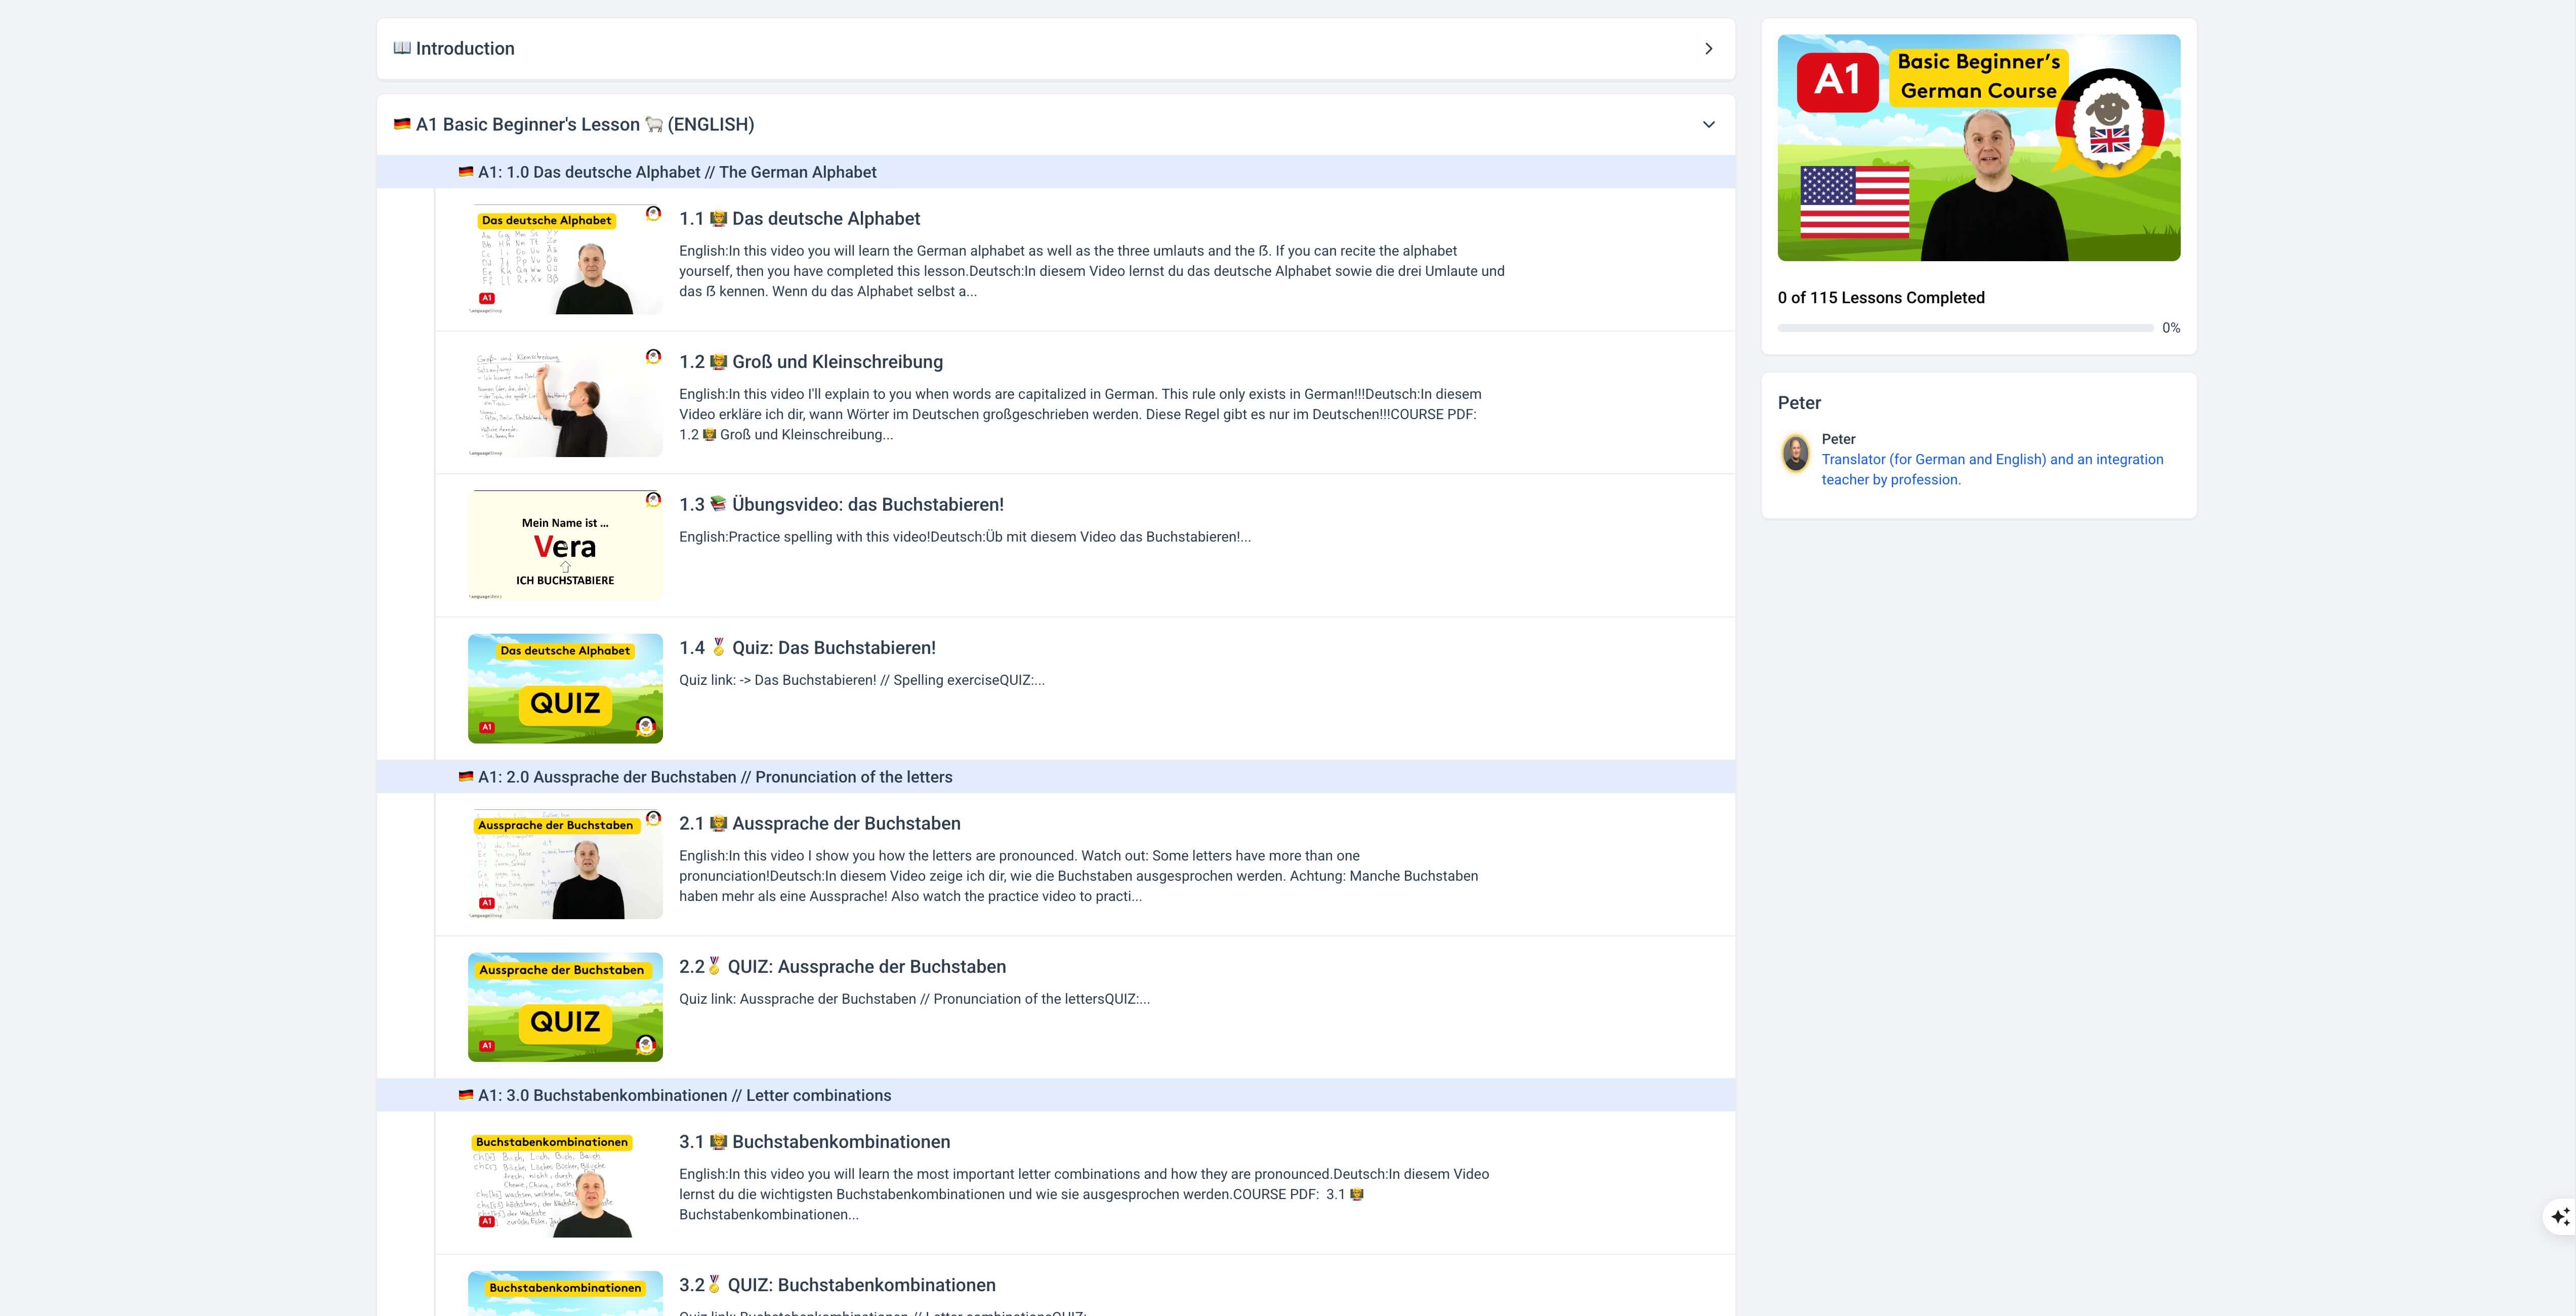The height and width of the screenshot is (1316, 2576).
Task: Open section A1: 1.0 Das deutsche Alphabet
Action: click(676, 172)
